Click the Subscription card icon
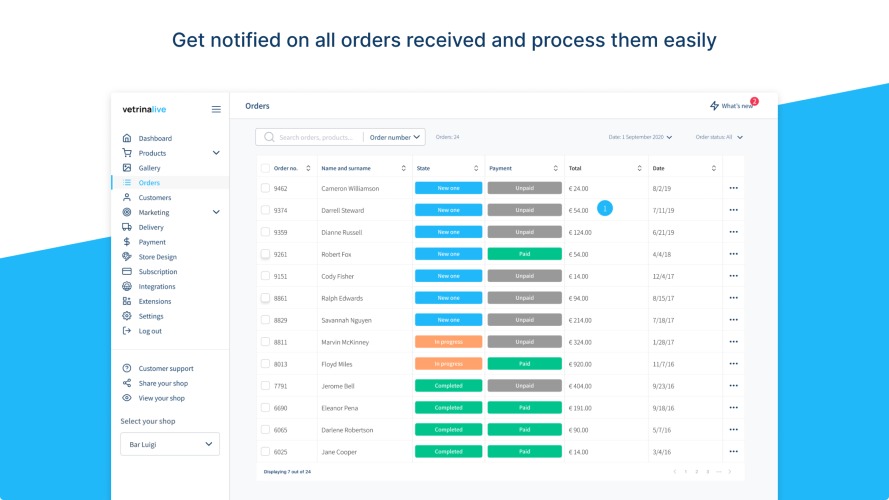The height and width of the screenshot is (500, 889). click(x=127, y=271)
